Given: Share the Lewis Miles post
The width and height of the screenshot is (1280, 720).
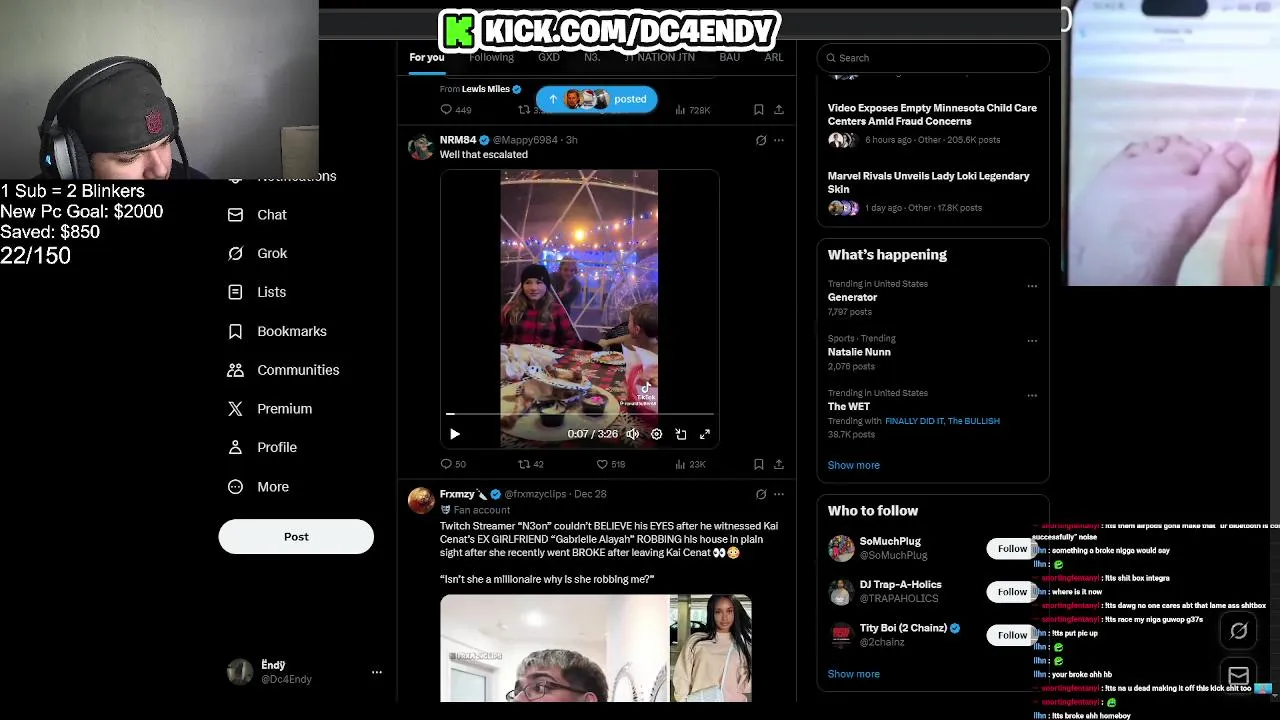Looking at the screenshot, I should pos(779,110).
